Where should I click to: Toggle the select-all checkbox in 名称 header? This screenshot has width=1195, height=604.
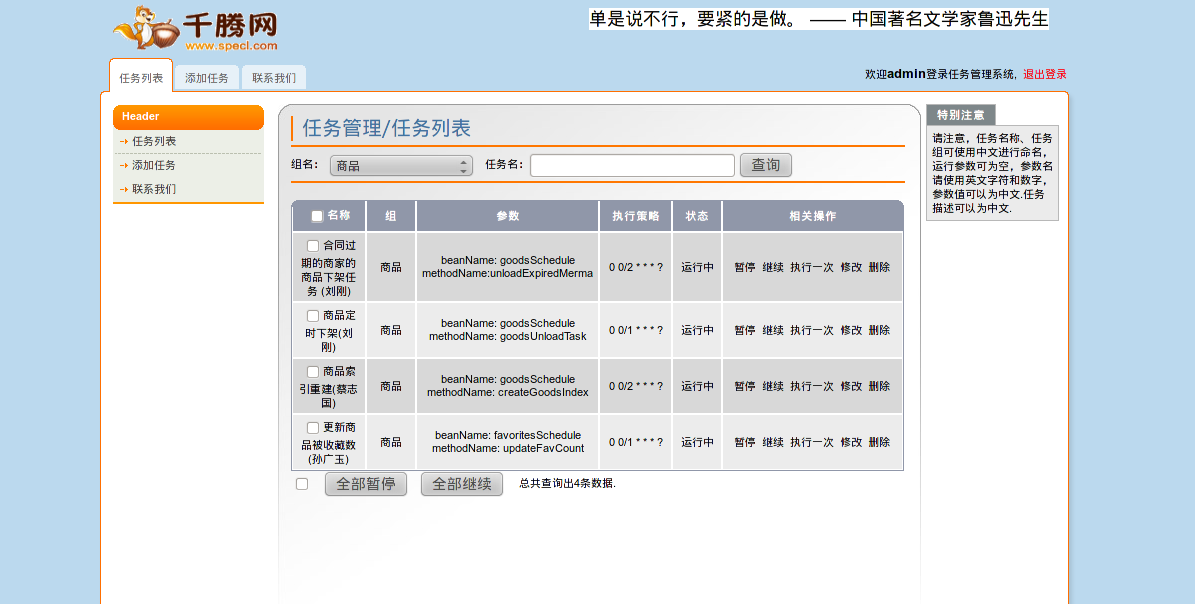pos(317,216)
